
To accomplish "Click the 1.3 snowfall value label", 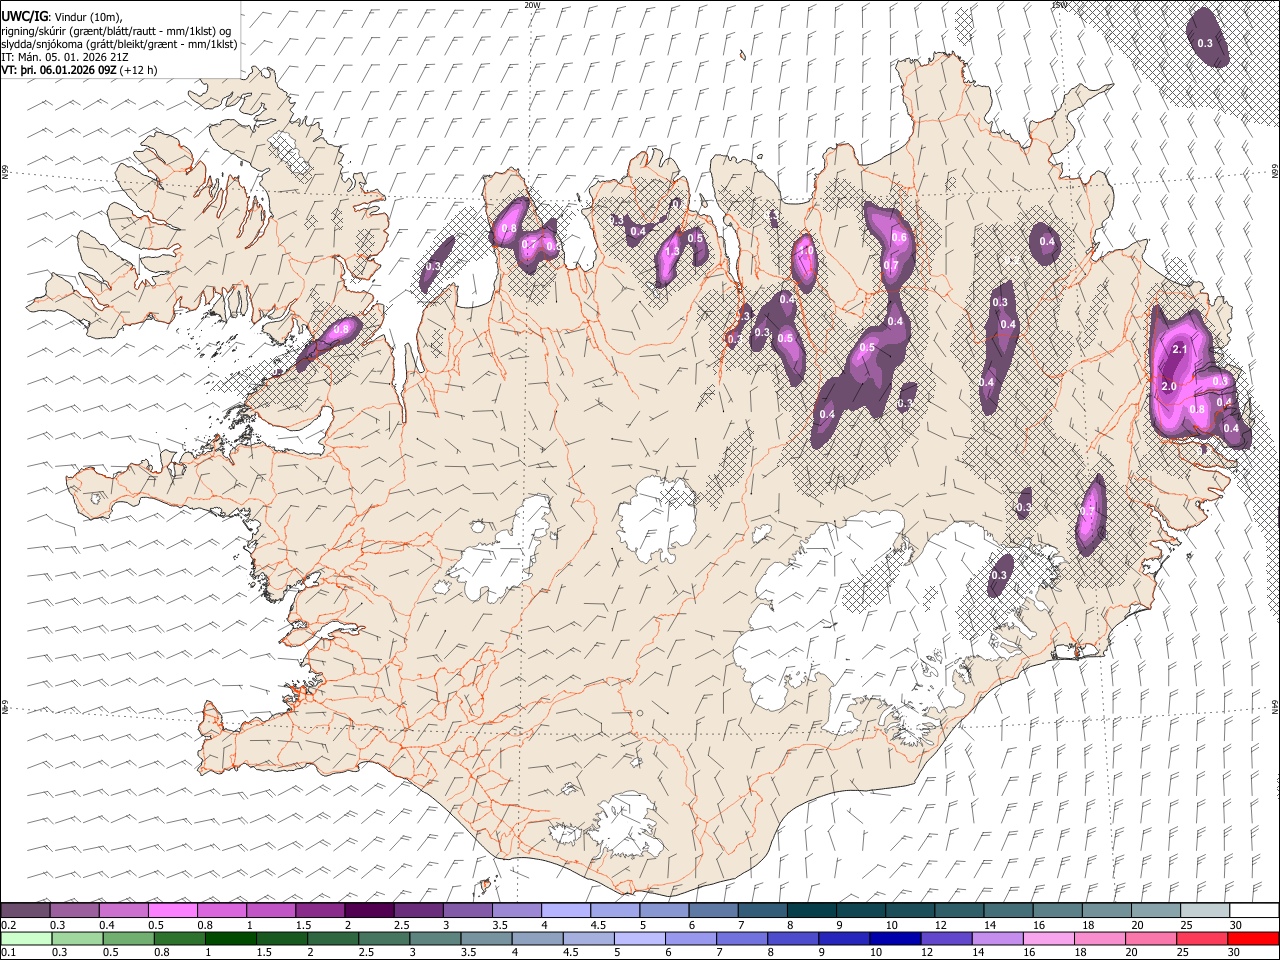I will [x=672, y=251].
